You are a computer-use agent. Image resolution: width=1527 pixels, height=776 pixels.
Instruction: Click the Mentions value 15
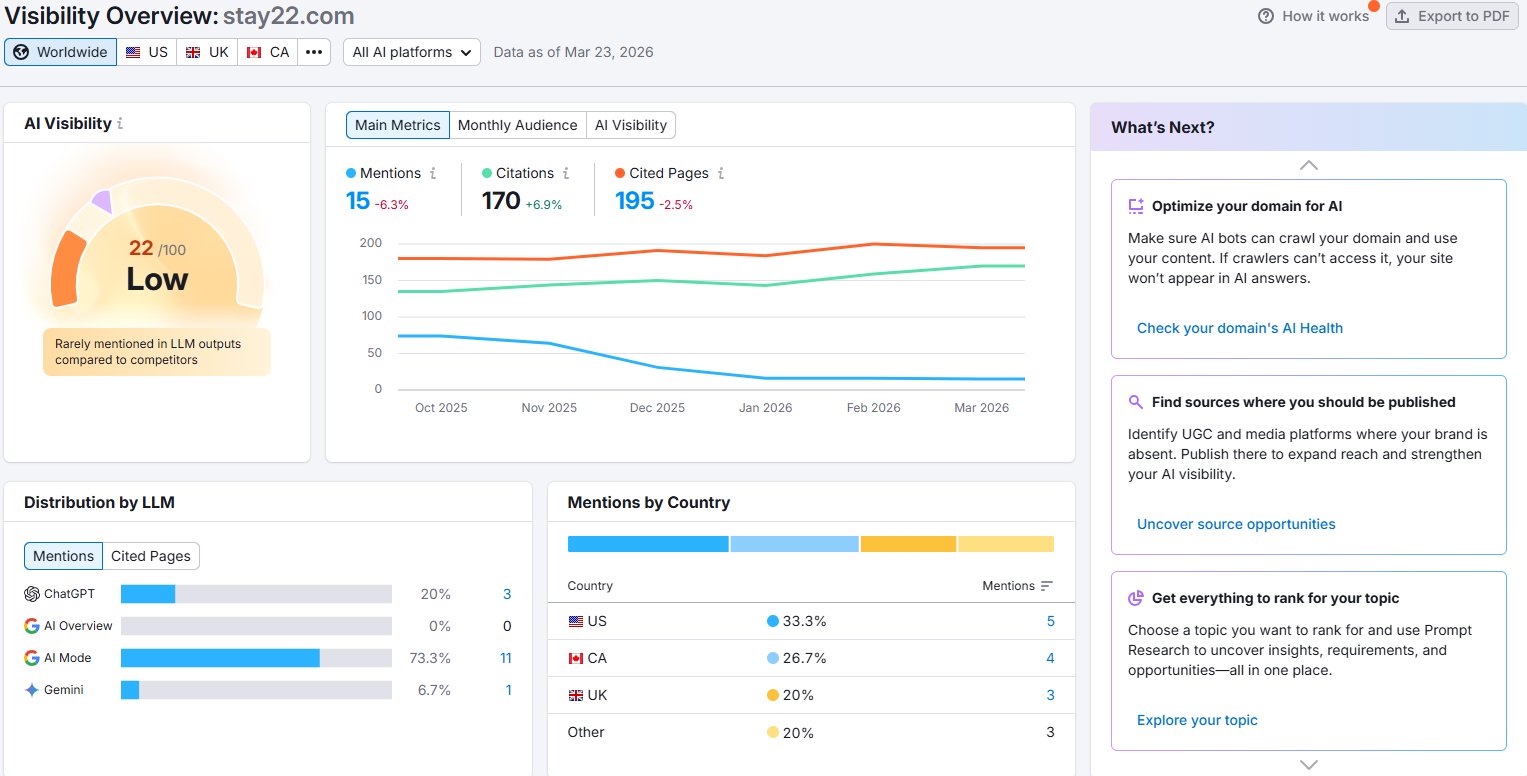click(357, 201)
